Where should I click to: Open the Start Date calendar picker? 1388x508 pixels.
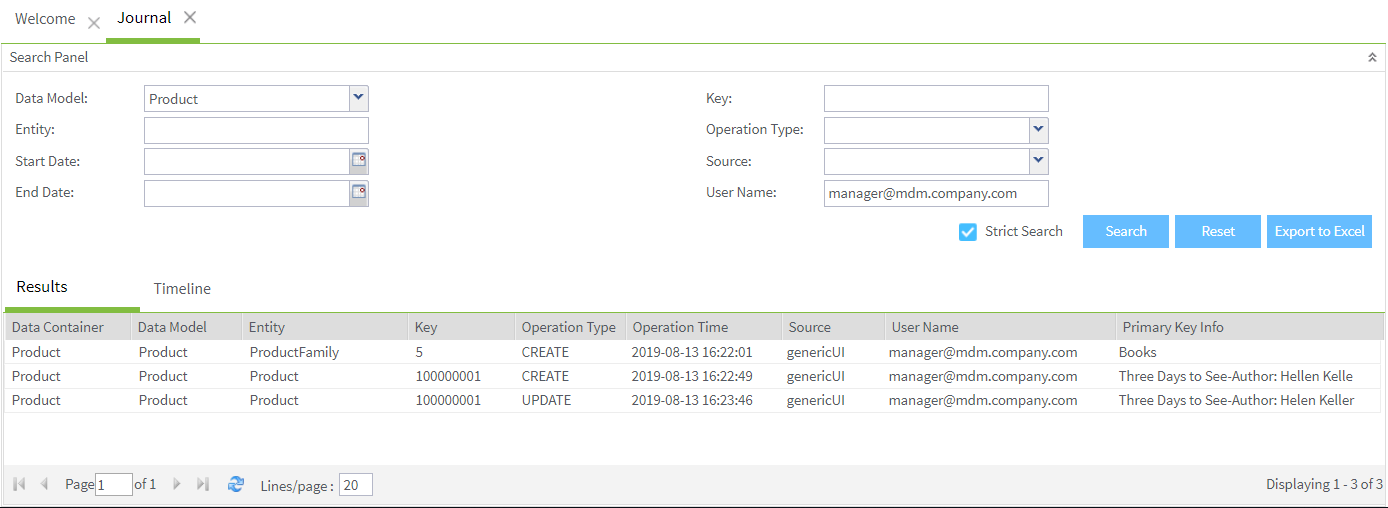point(358,161)
